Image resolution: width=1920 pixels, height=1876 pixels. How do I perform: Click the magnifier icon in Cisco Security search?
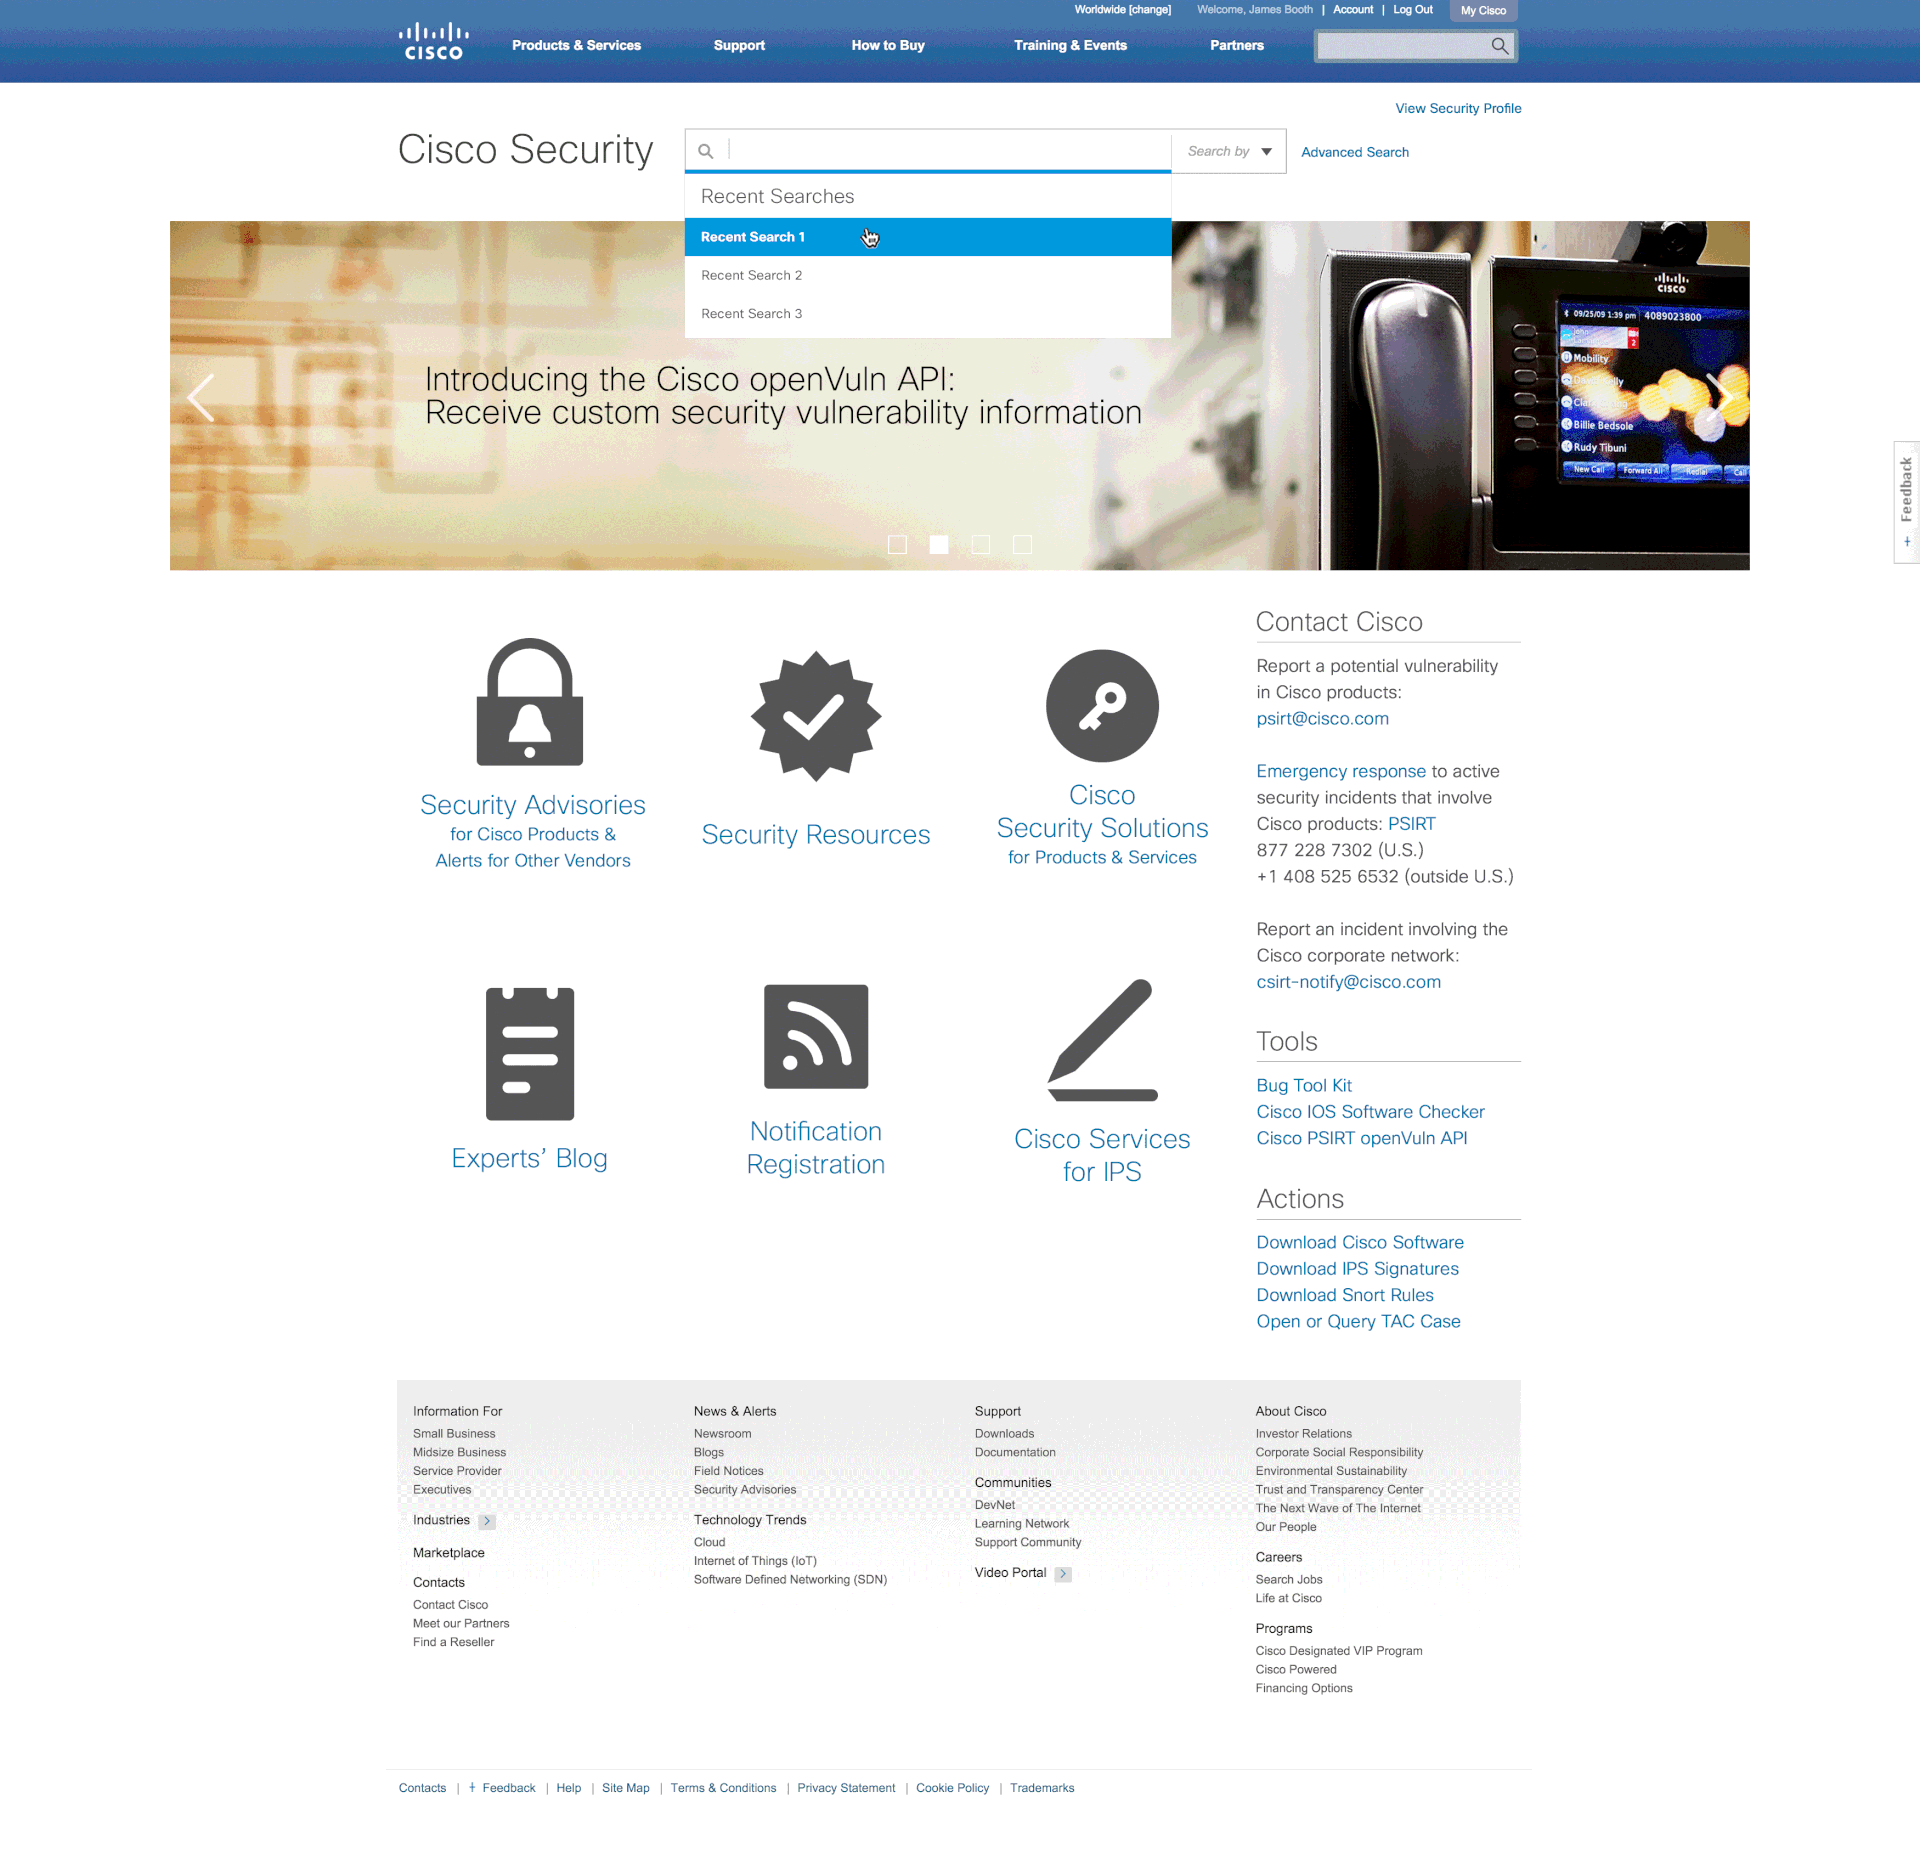[706, 151]
